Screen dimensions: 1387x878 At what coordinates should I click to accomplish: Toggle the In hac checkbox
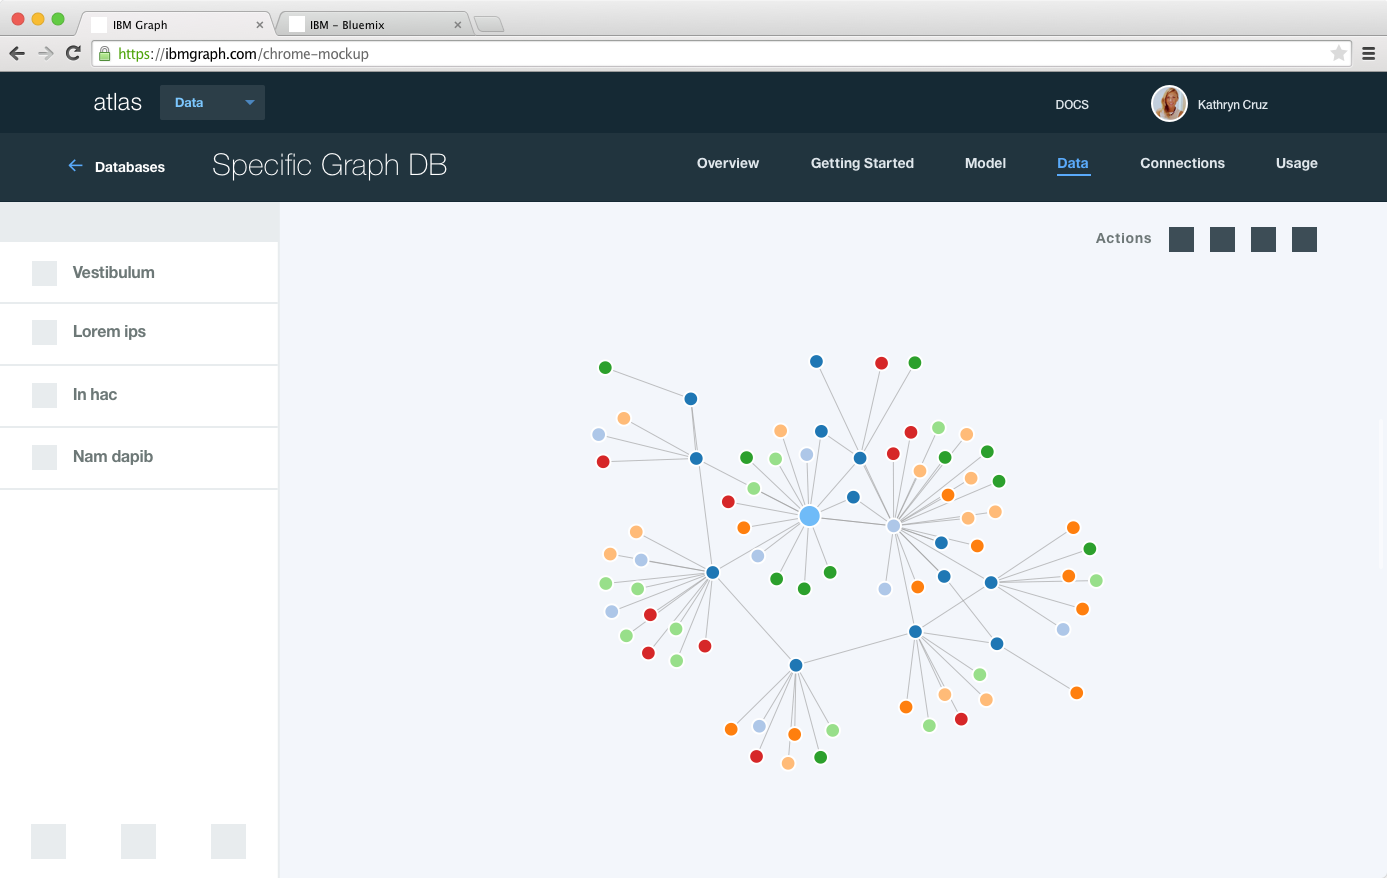pos(44,395)
